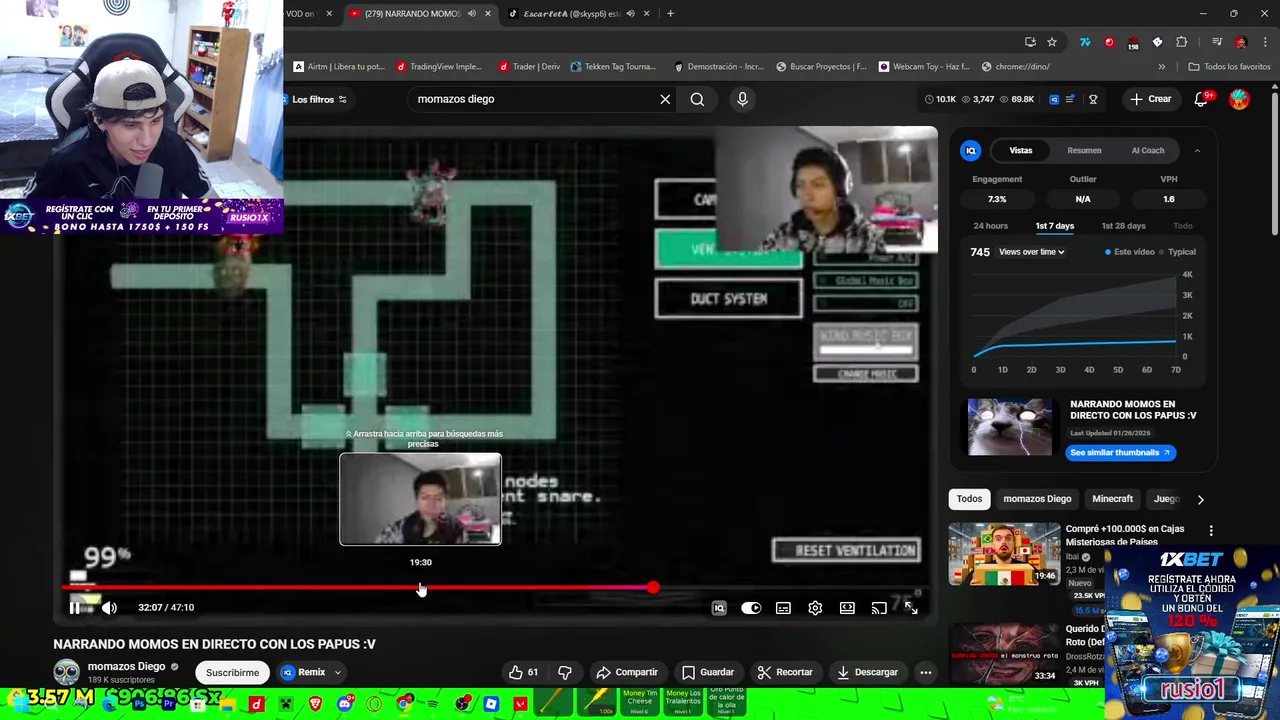Open the YouTube account avatar menu

click(x=1239, y=99)
